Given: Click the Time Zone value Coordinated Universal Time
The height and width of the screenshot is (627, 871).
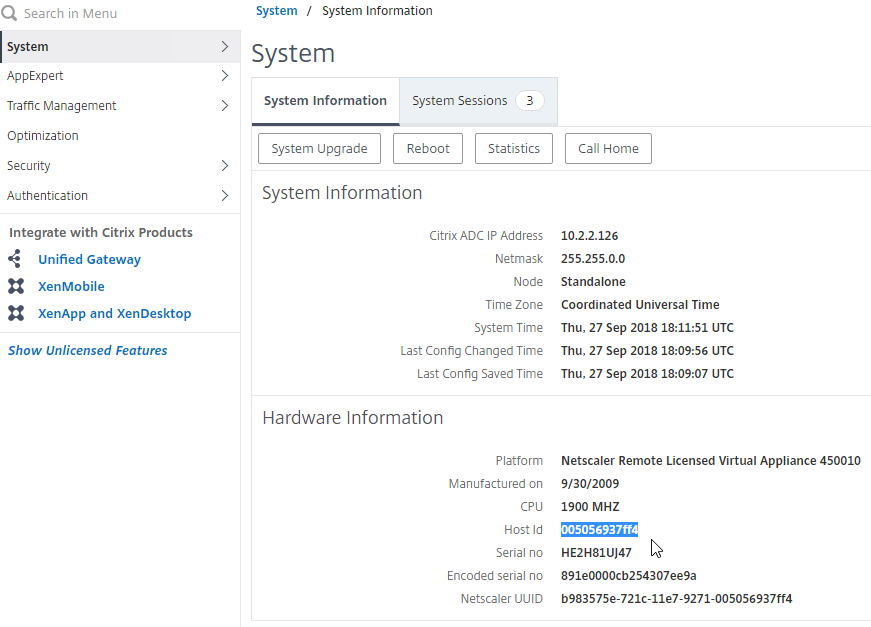Looking at the screenshot, I should point(640,305).
